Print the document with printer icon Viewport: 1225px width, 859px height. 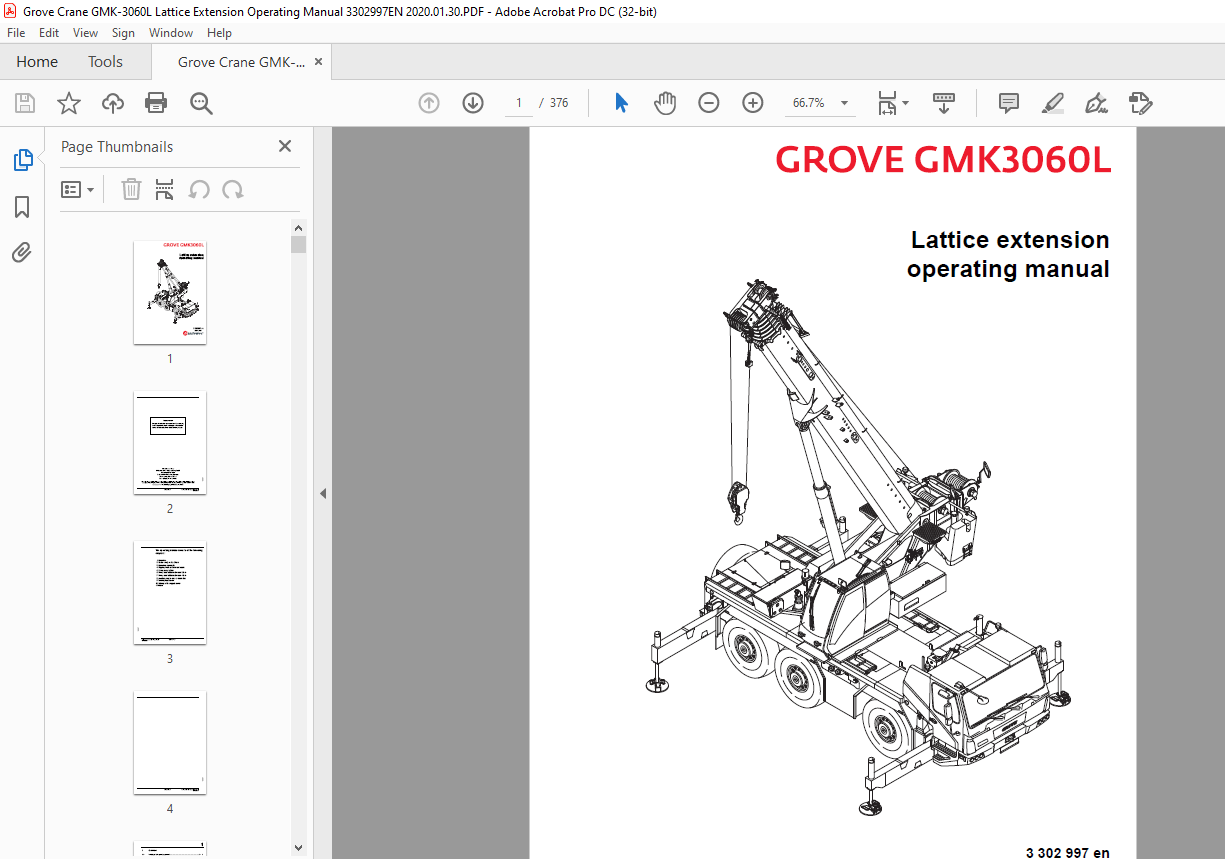pyautogui.click(x=156, y=103)
